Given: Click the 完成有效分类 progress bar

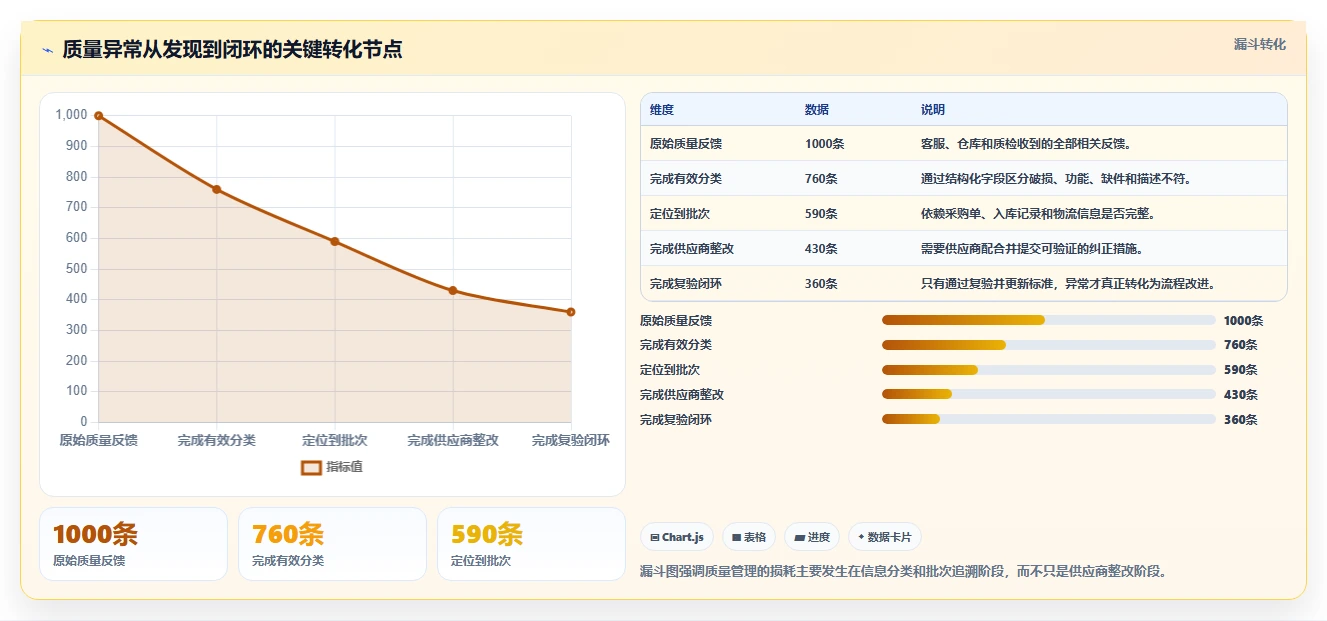Looking at the screenshot, I should click(x=1048, y=345).
